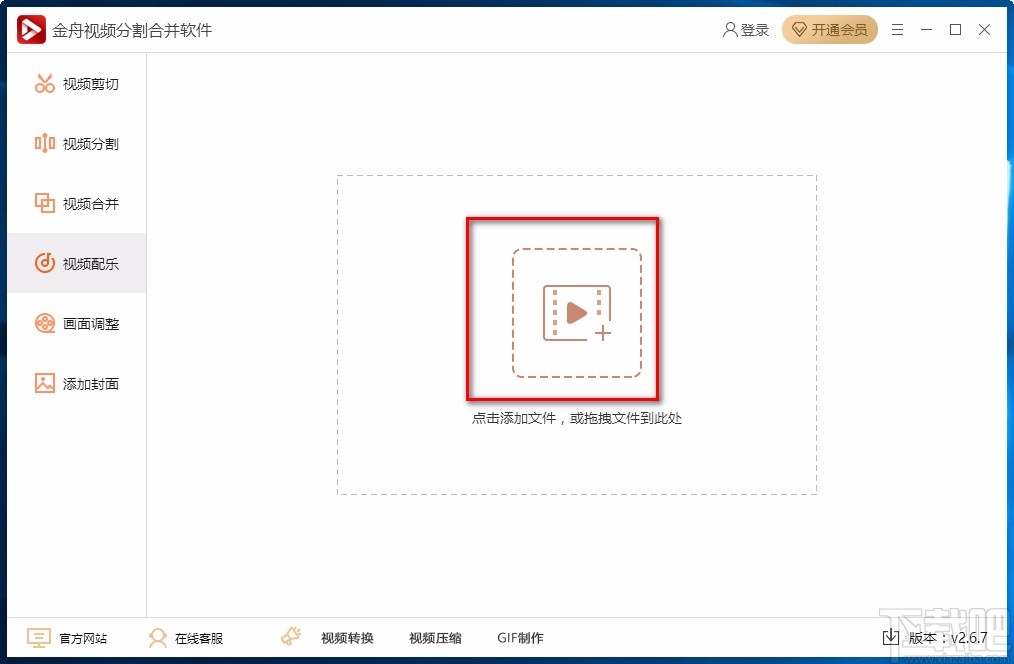Open the 视频合并 merge tool
Image resolution: width=1014 pixels, height=664 pixels.
coord(75,203)
